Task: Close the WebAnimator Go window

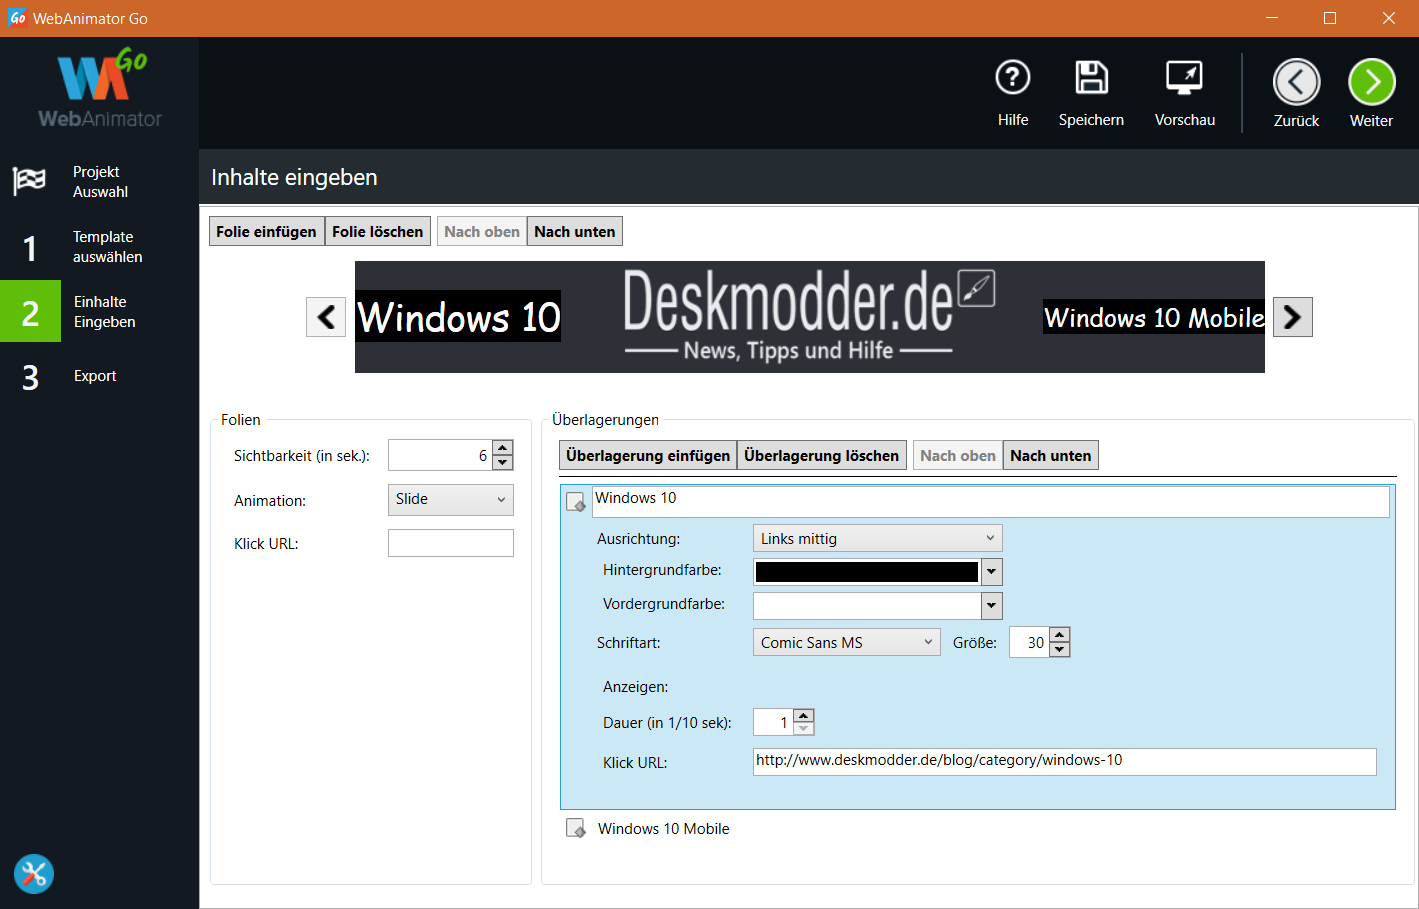Action: [1389, 18]
